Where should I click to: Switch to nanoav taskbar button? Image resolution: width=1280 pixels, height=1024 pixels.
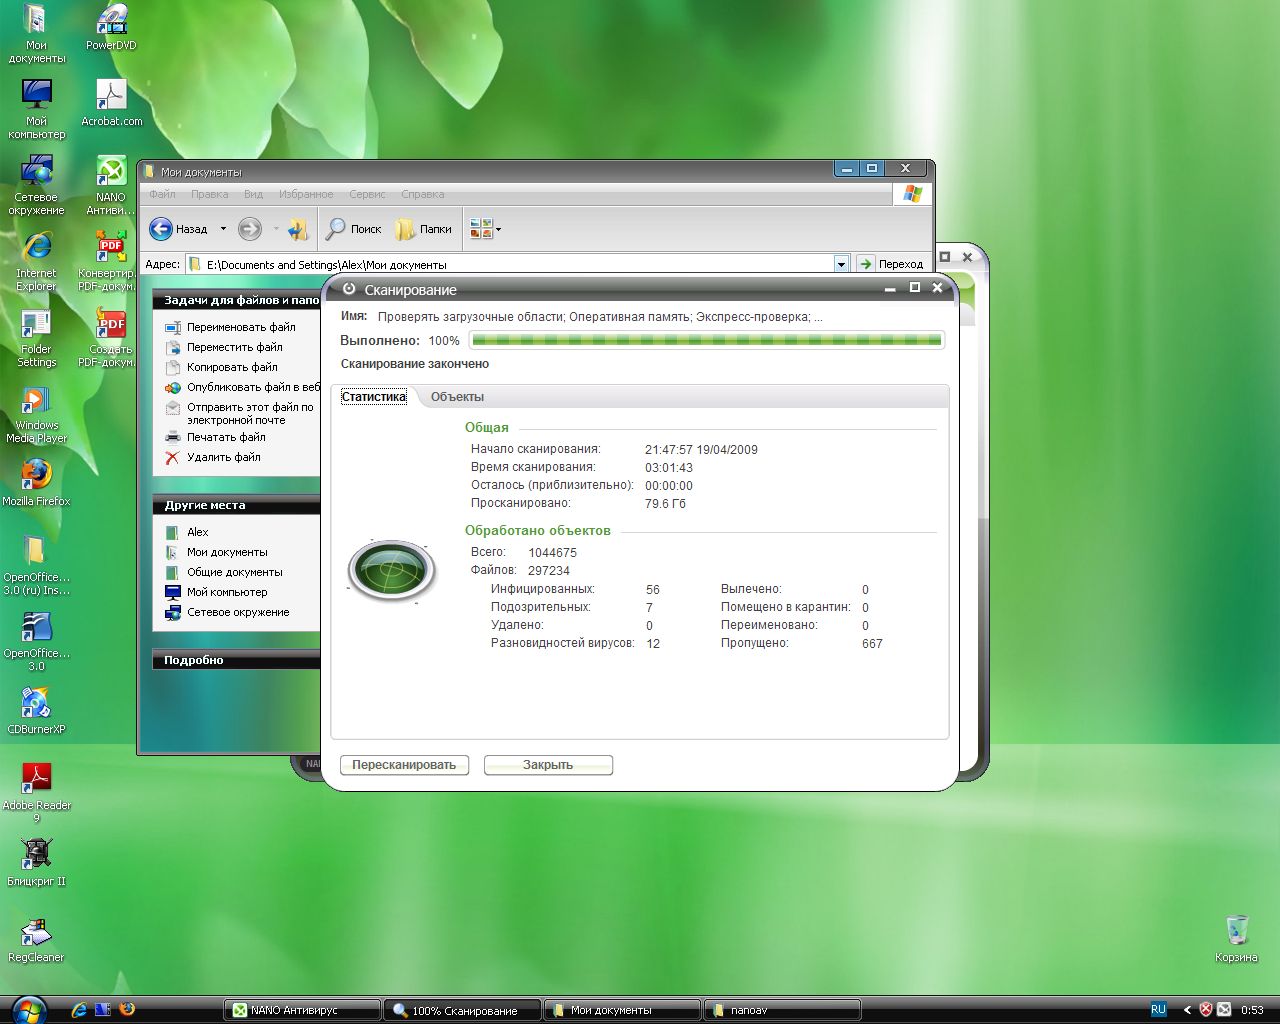[783, 1010]
